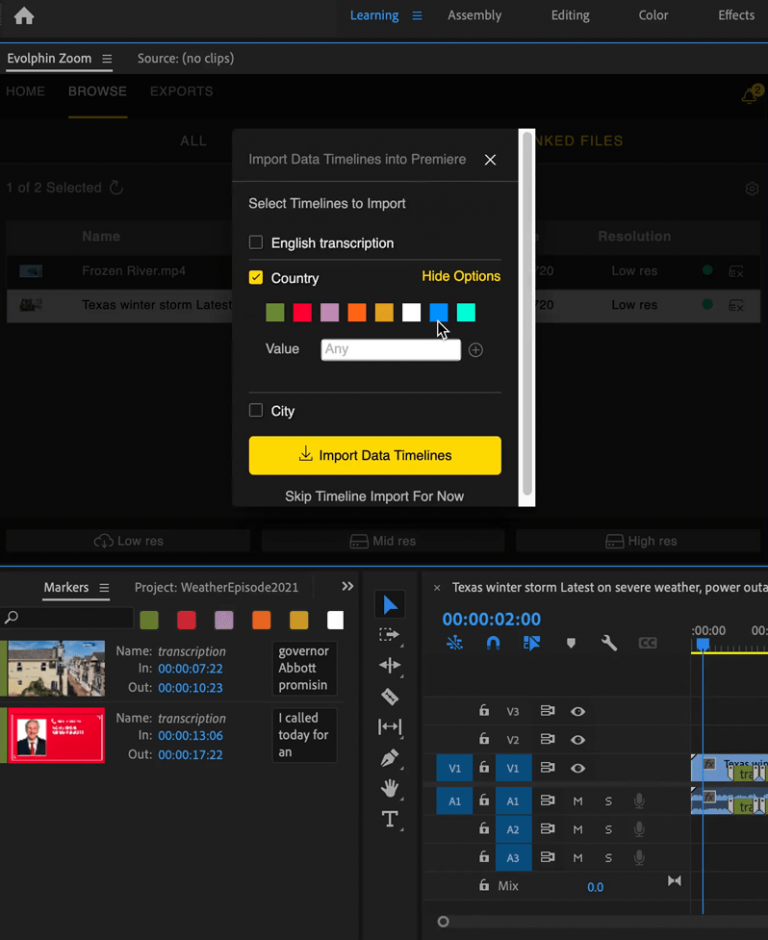Image resolution: width=768 pixels, height=940 pixels.
Task: Enable the English transcription checkbox
Action: [256, 243]
